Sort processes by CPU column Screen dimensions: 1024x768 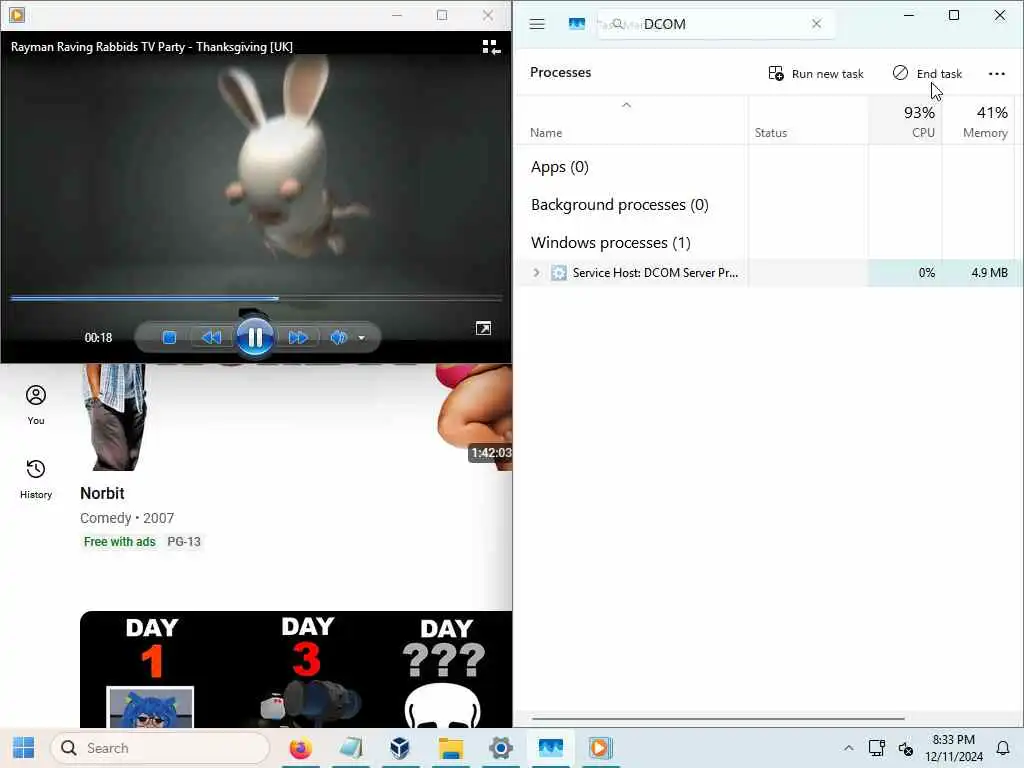(904, 121)
